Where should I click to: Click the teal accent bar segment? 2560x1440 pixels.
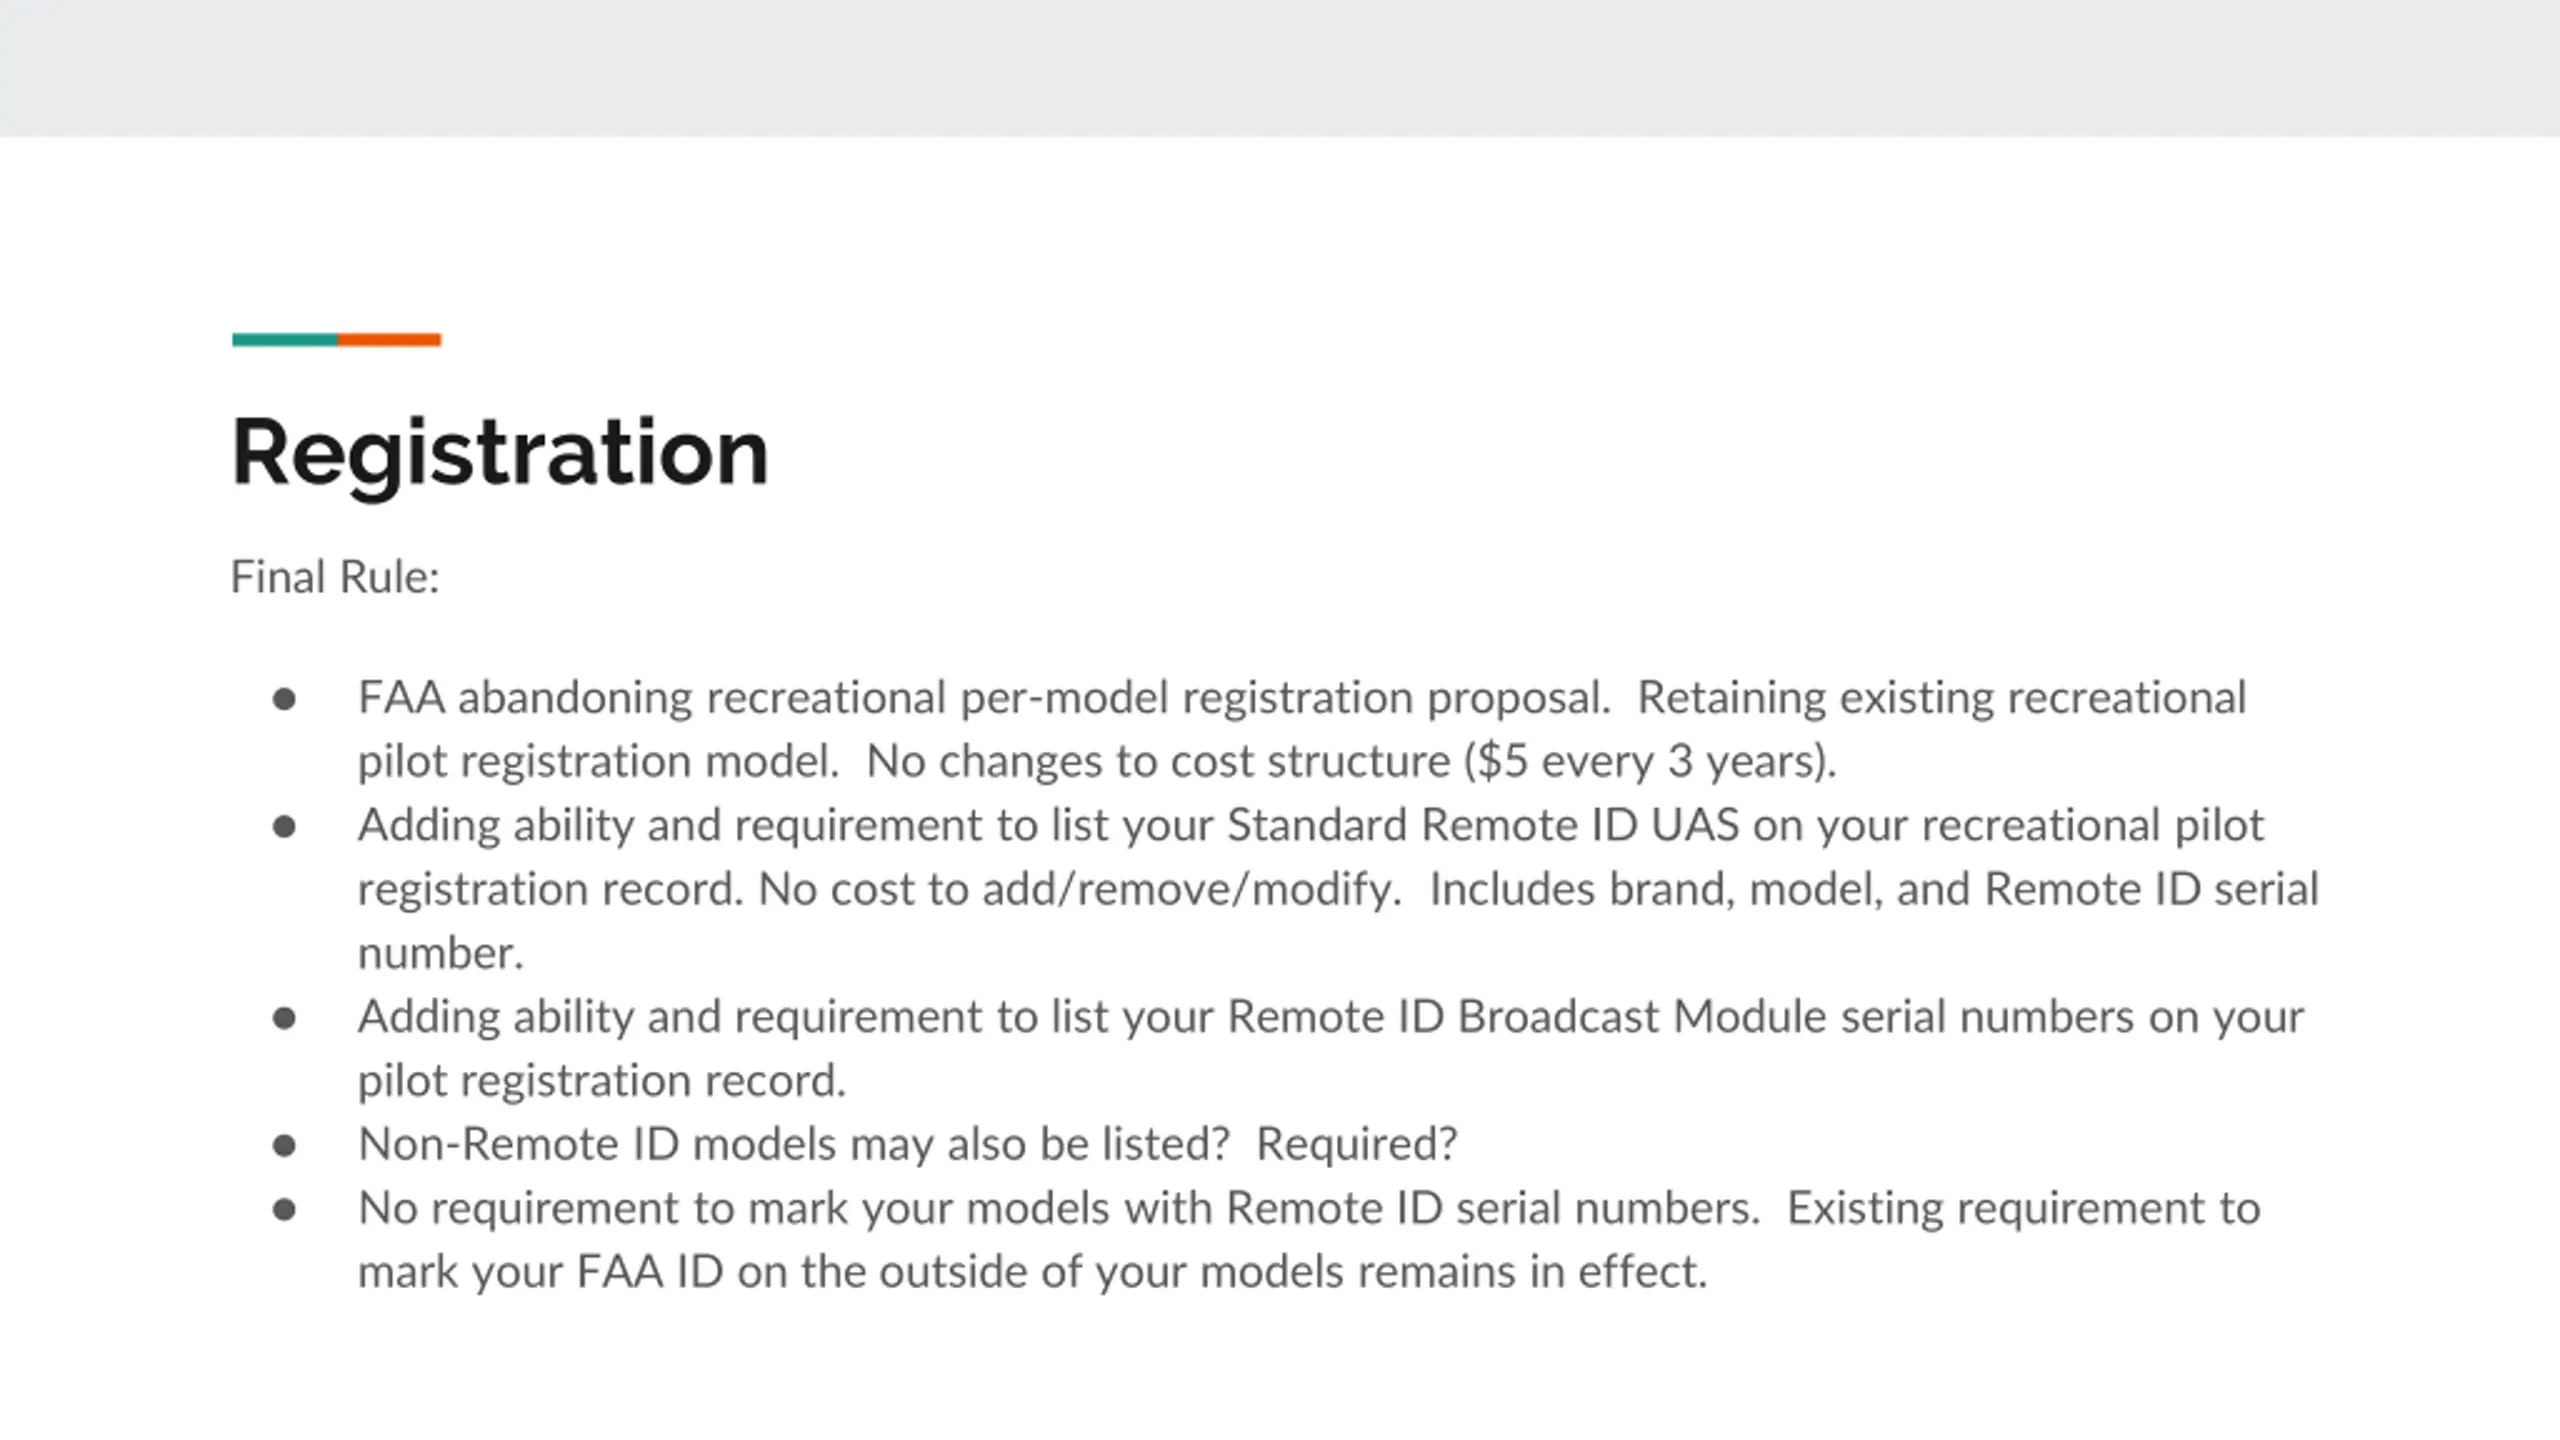point(285,340)
